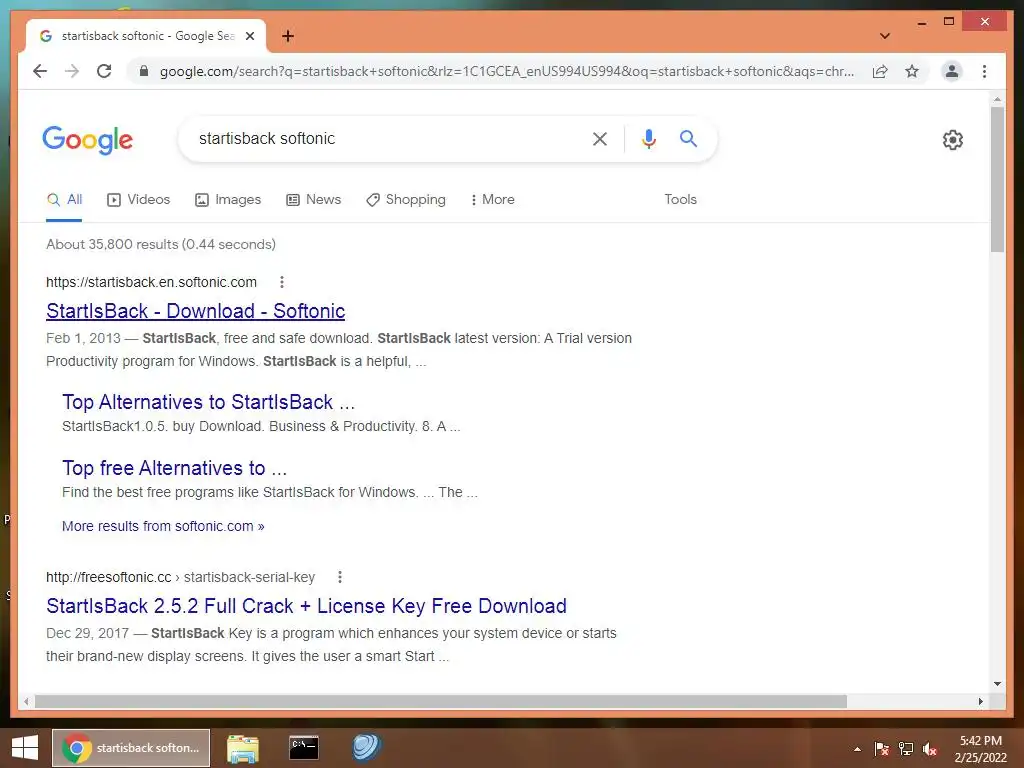This screenshot has height=768, width=1024.
Task: Open a new tab with plus button
Action: [x=287, y=36]
